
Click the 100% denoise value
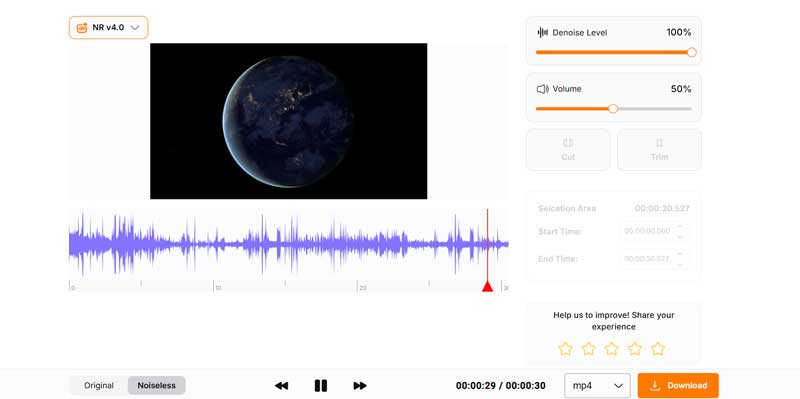[x=679, y=33]
